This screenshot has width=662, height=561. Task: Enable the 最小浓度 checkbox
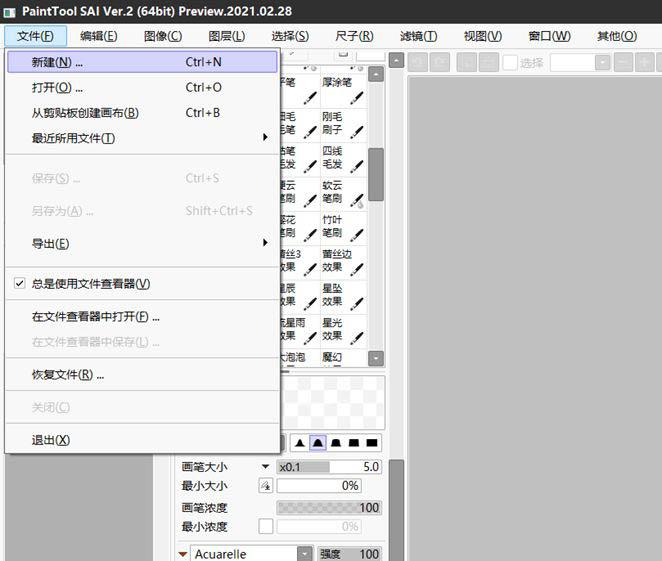pos(266,526)
